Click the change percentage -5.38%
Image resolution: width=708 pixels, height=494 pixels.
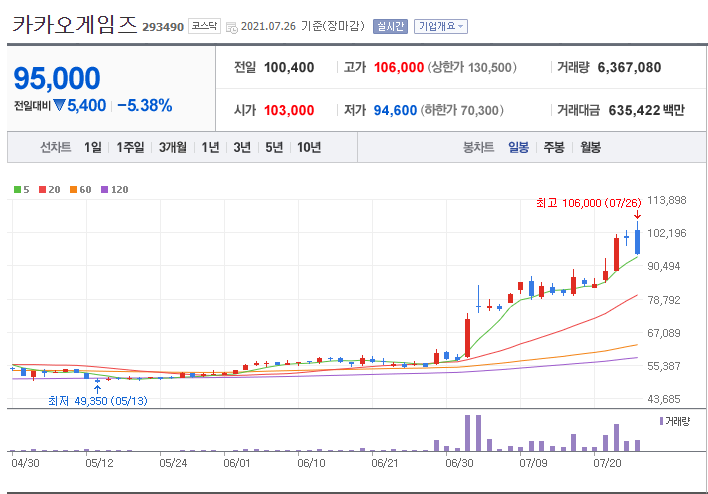[x=144, y=106]
